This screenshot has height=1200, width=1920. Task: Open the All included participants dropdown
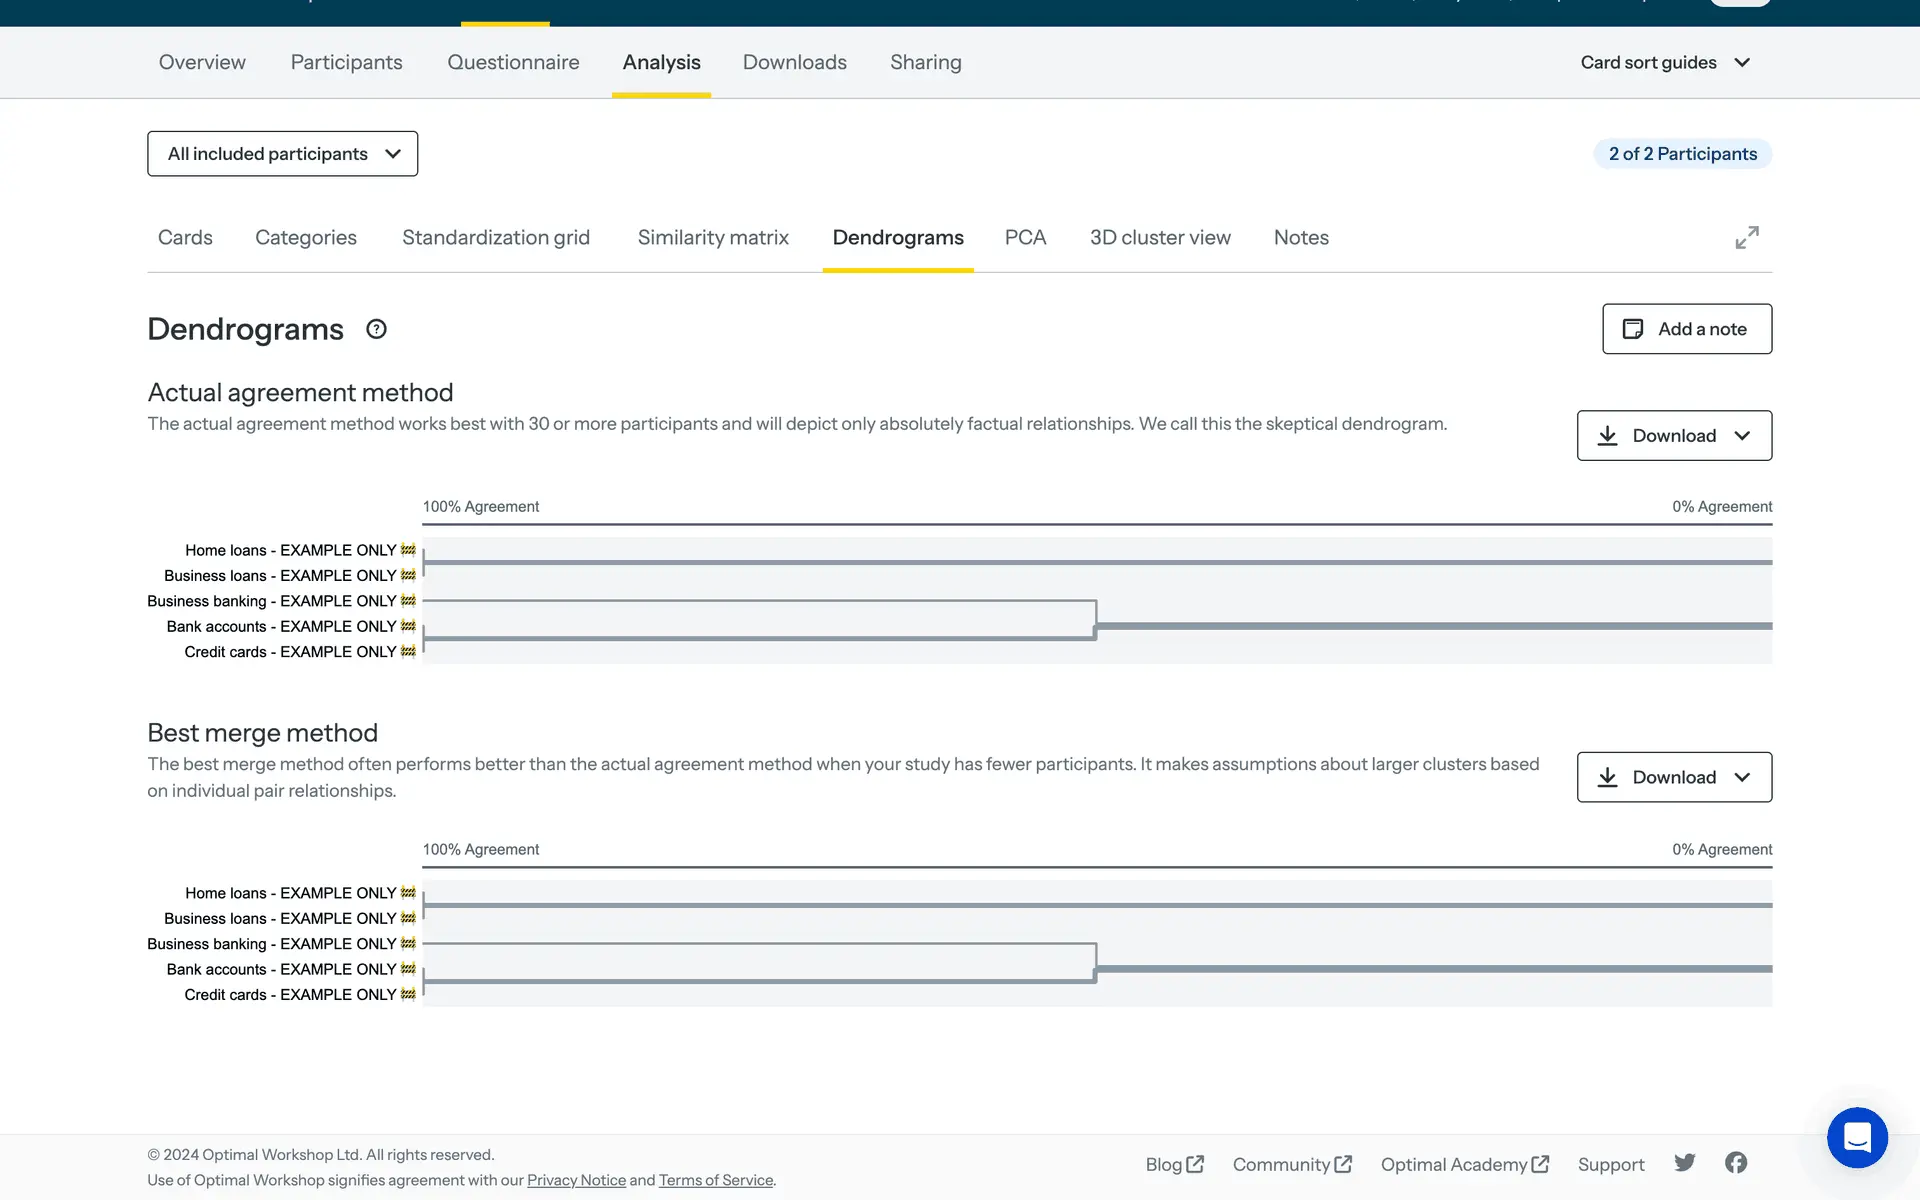tap(282, 154)
